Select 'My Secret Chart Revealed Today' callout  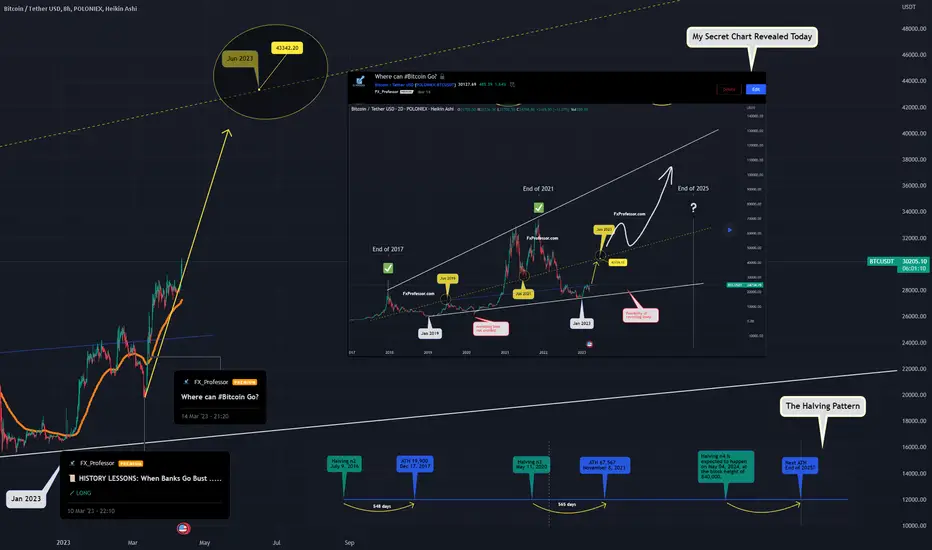(x=752, y=37)
